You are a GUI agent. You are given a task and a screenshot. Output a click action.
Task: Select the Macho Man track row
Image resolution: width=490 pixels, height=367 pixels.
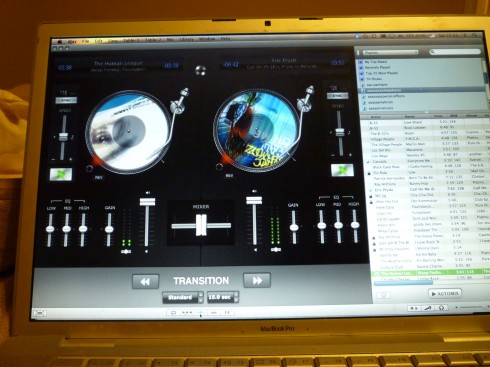427,144
